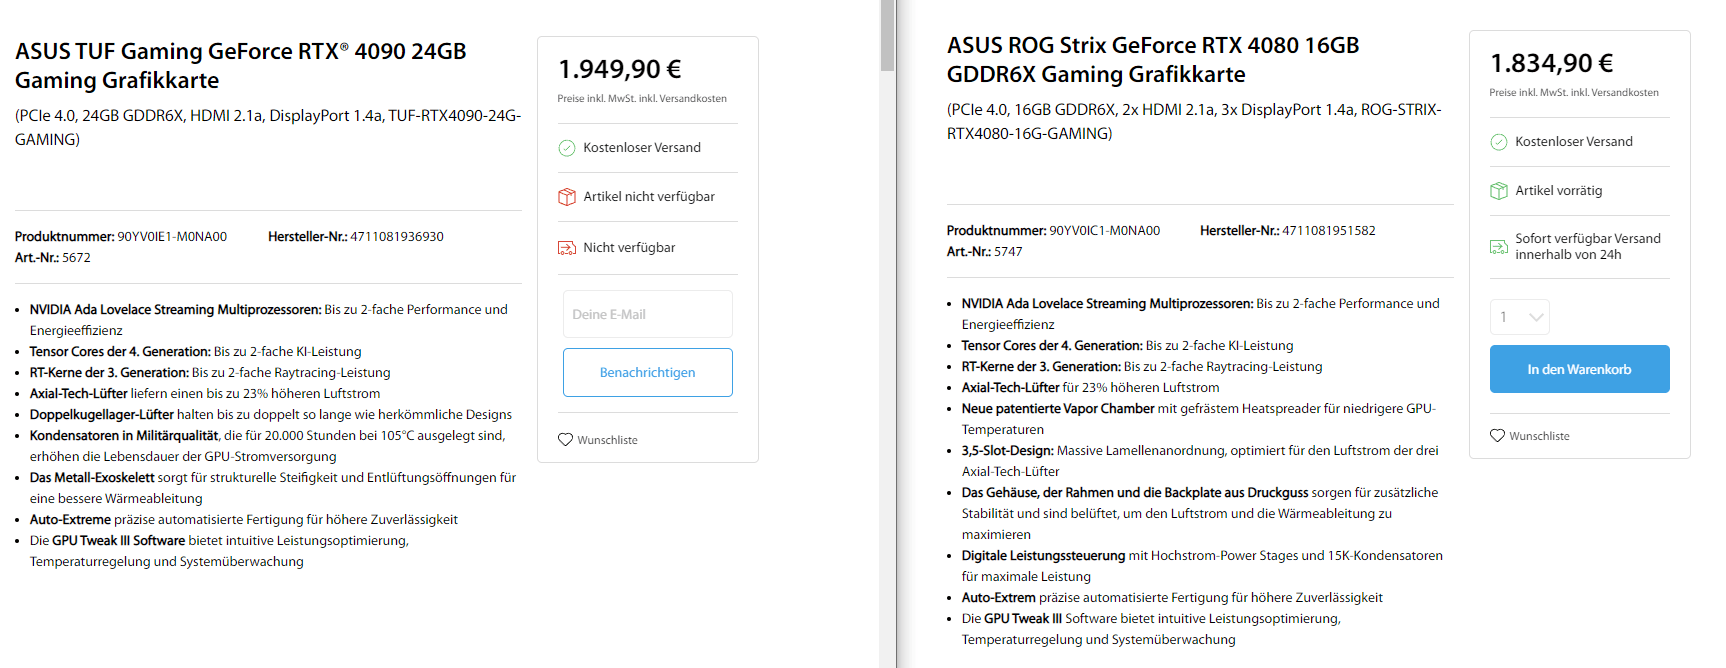Viewport: 1726px width, 668px height.
Task: Click the 1.834,90 € price
Action: [1551, 63]
